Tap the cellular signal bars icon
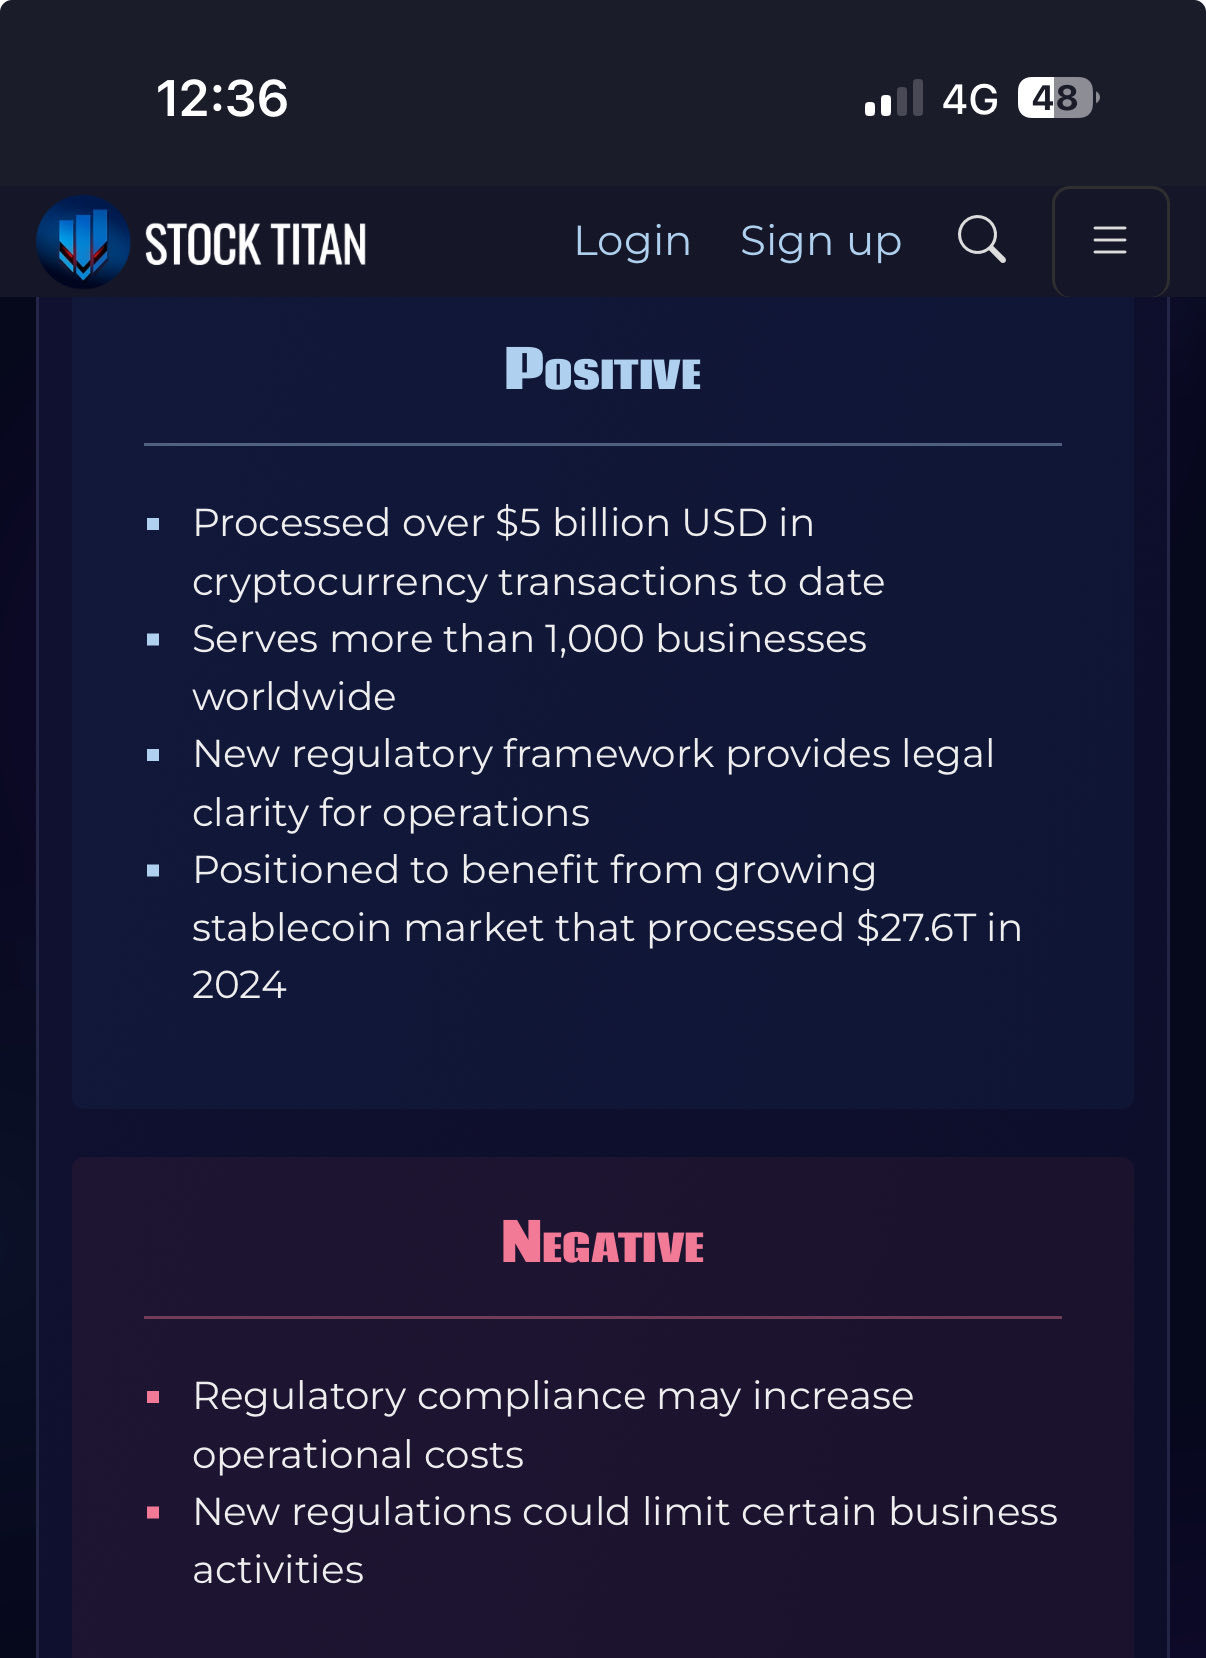This screenshot has height=1658, width=1206. coord(894,99)
